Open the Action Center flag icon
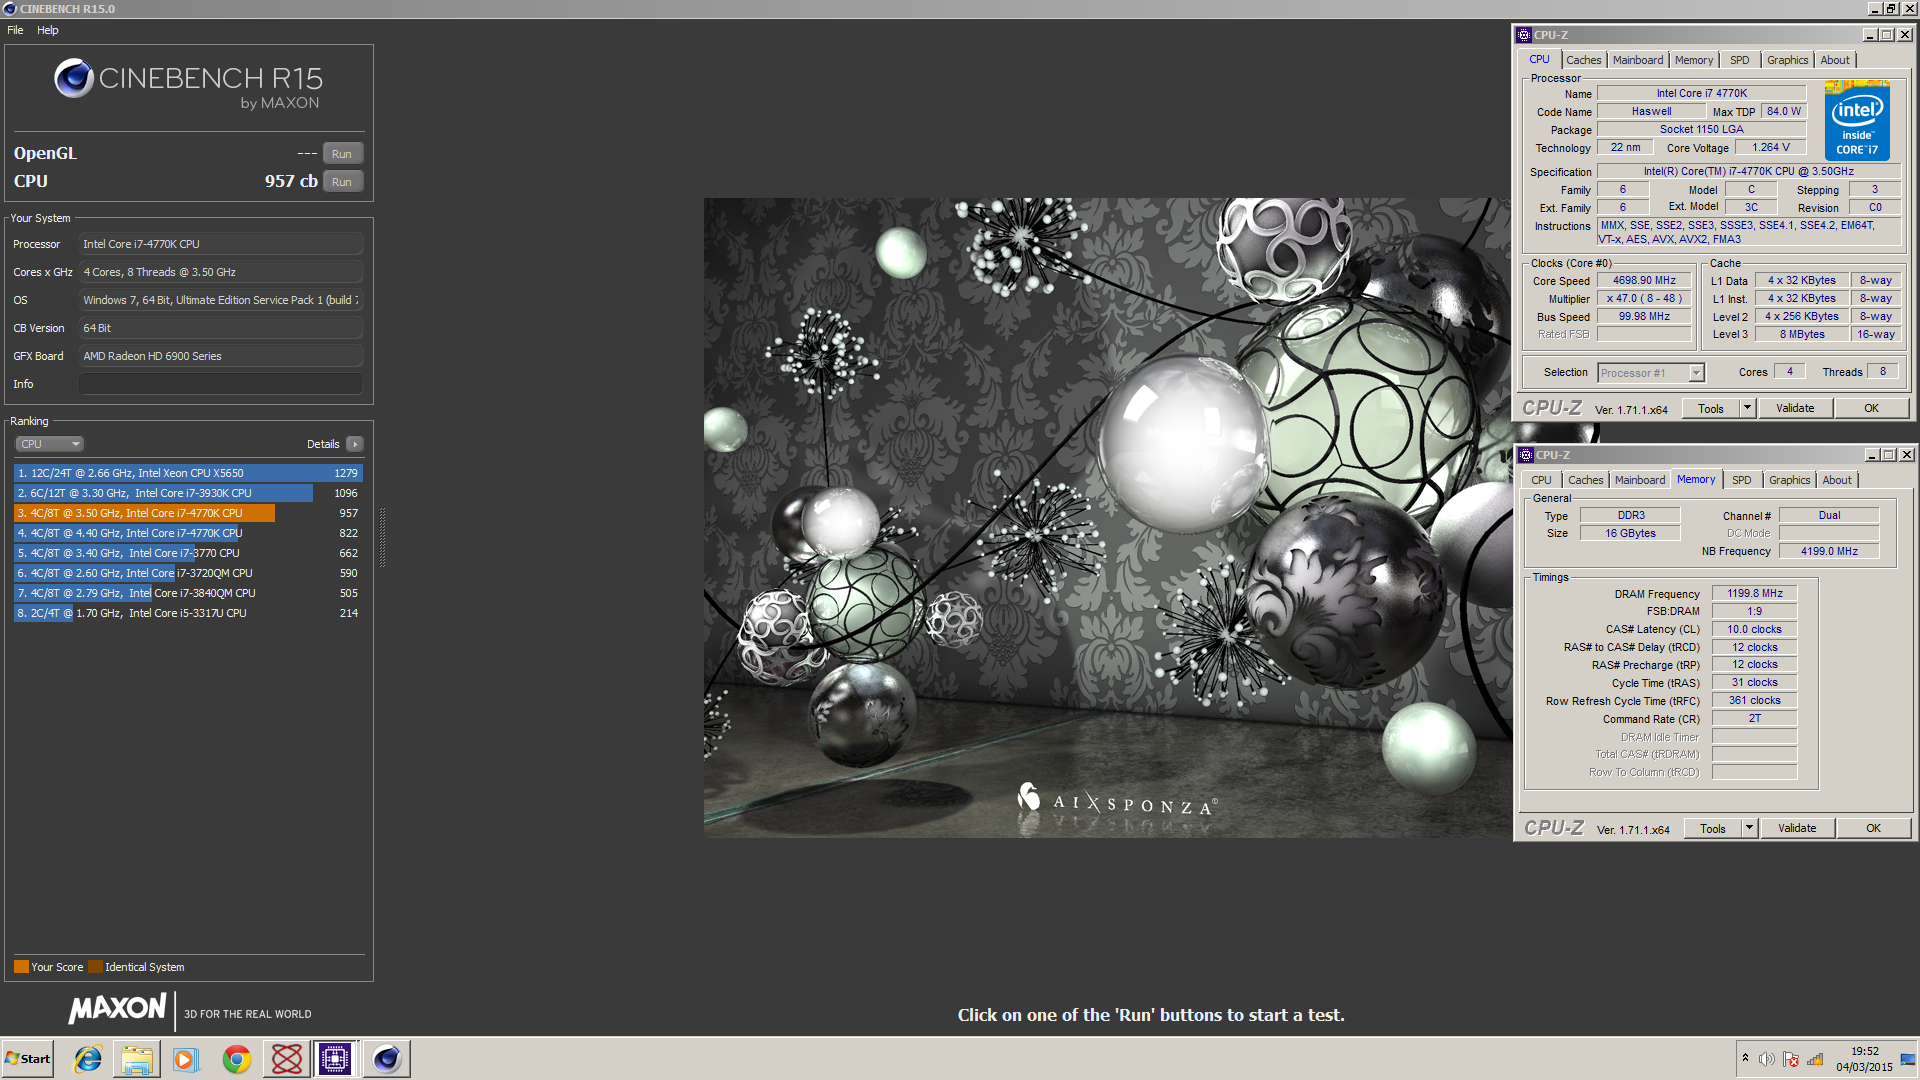This screenshot has height=1080, width=1920. pyautogui.click(x=1791, y=1059)
